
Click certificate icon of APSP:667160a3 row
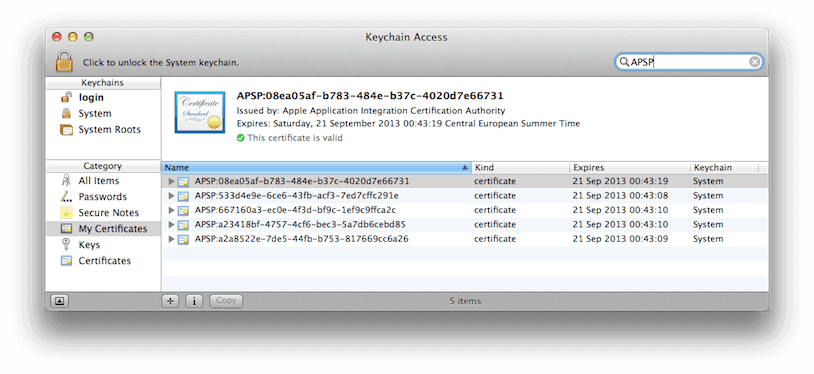[x=183, y=211]
